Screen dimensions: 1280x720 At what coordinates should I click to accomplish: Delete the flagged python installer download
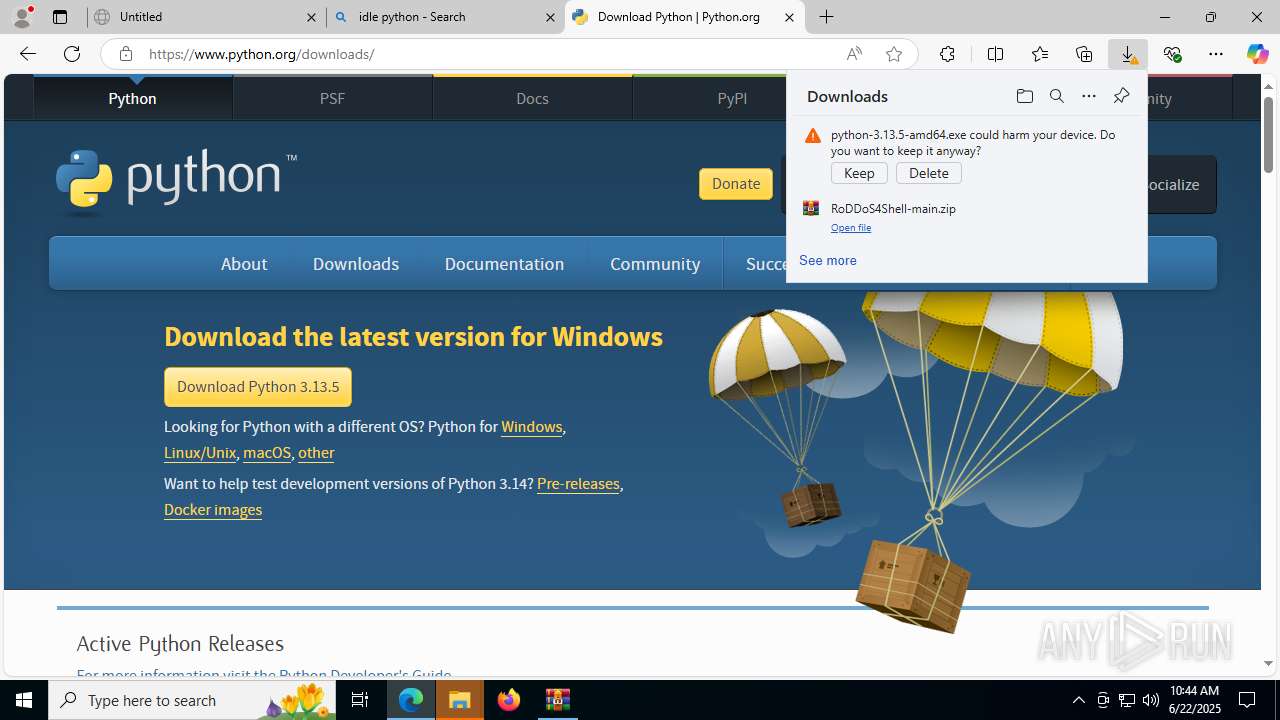pyautogui.click(x=929, y=173)
